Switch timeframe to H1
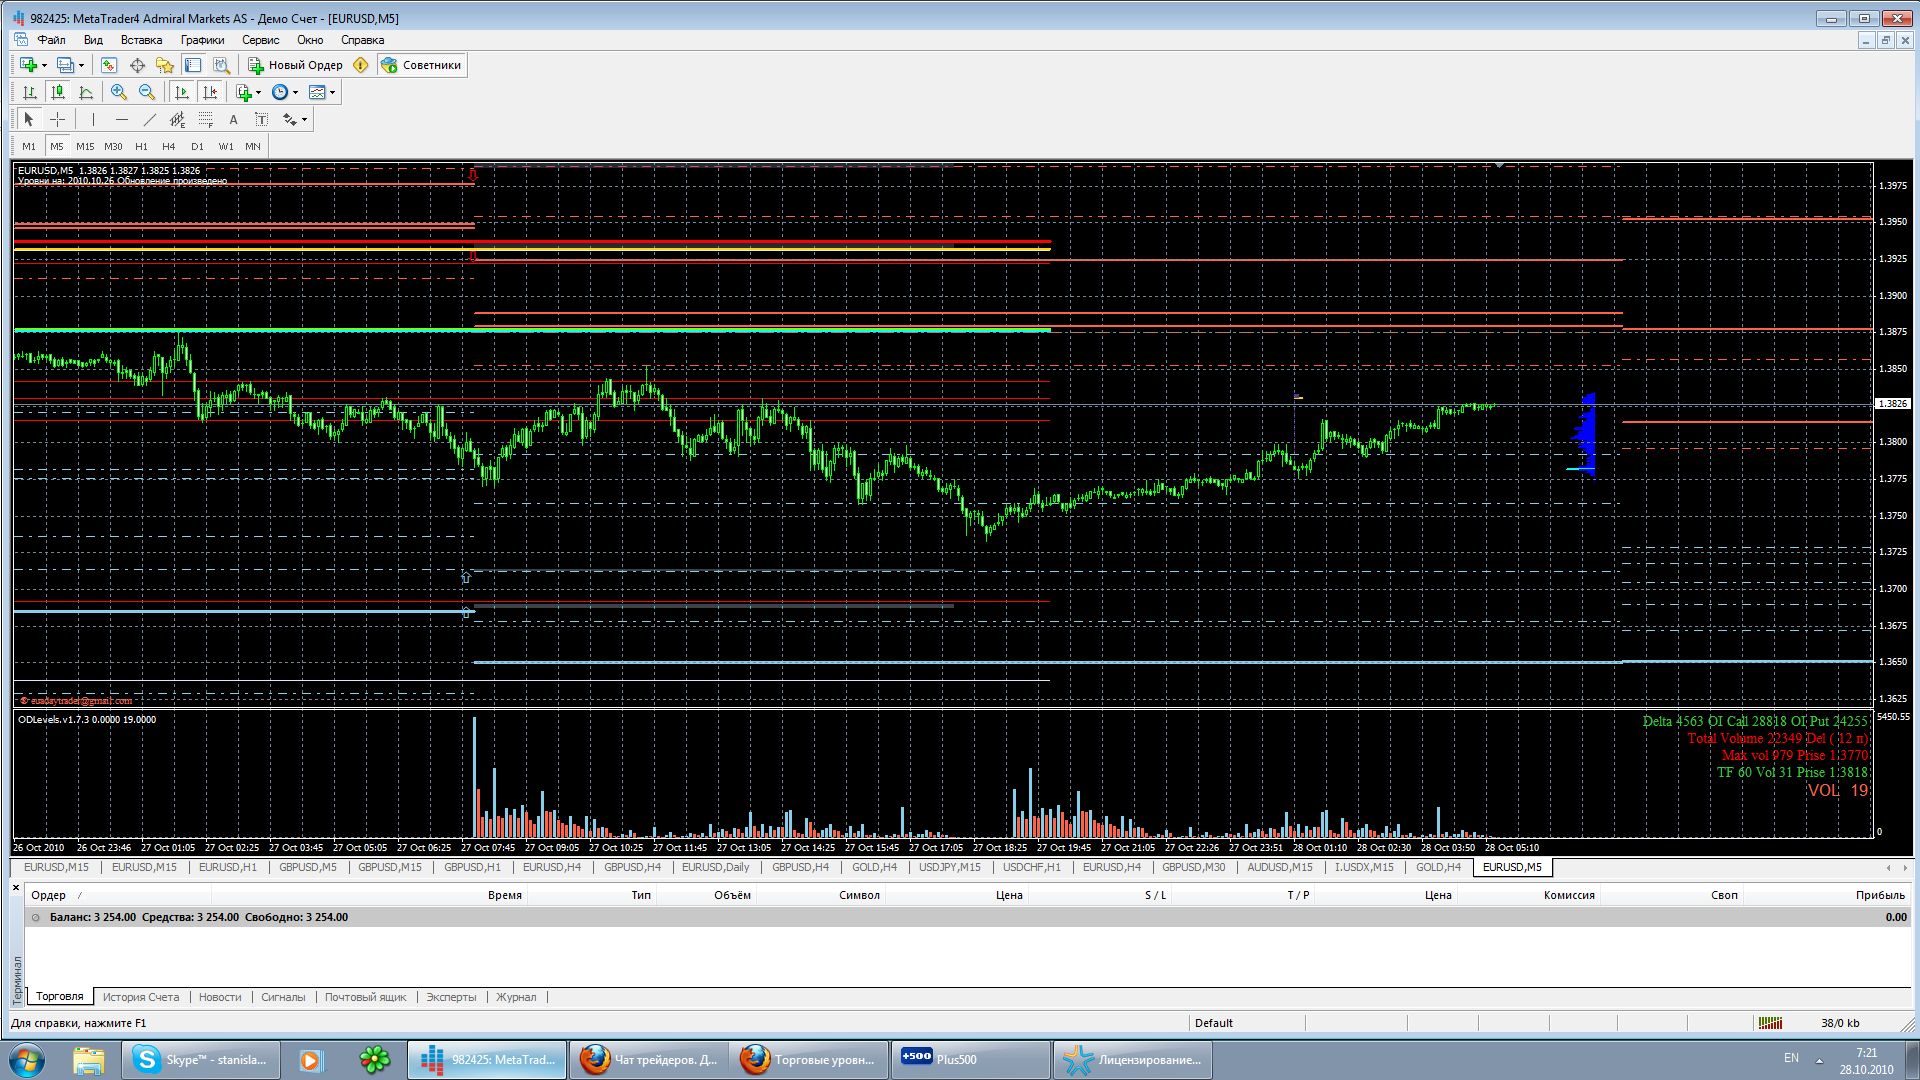 pyautogui.click(x=141, y=146)
